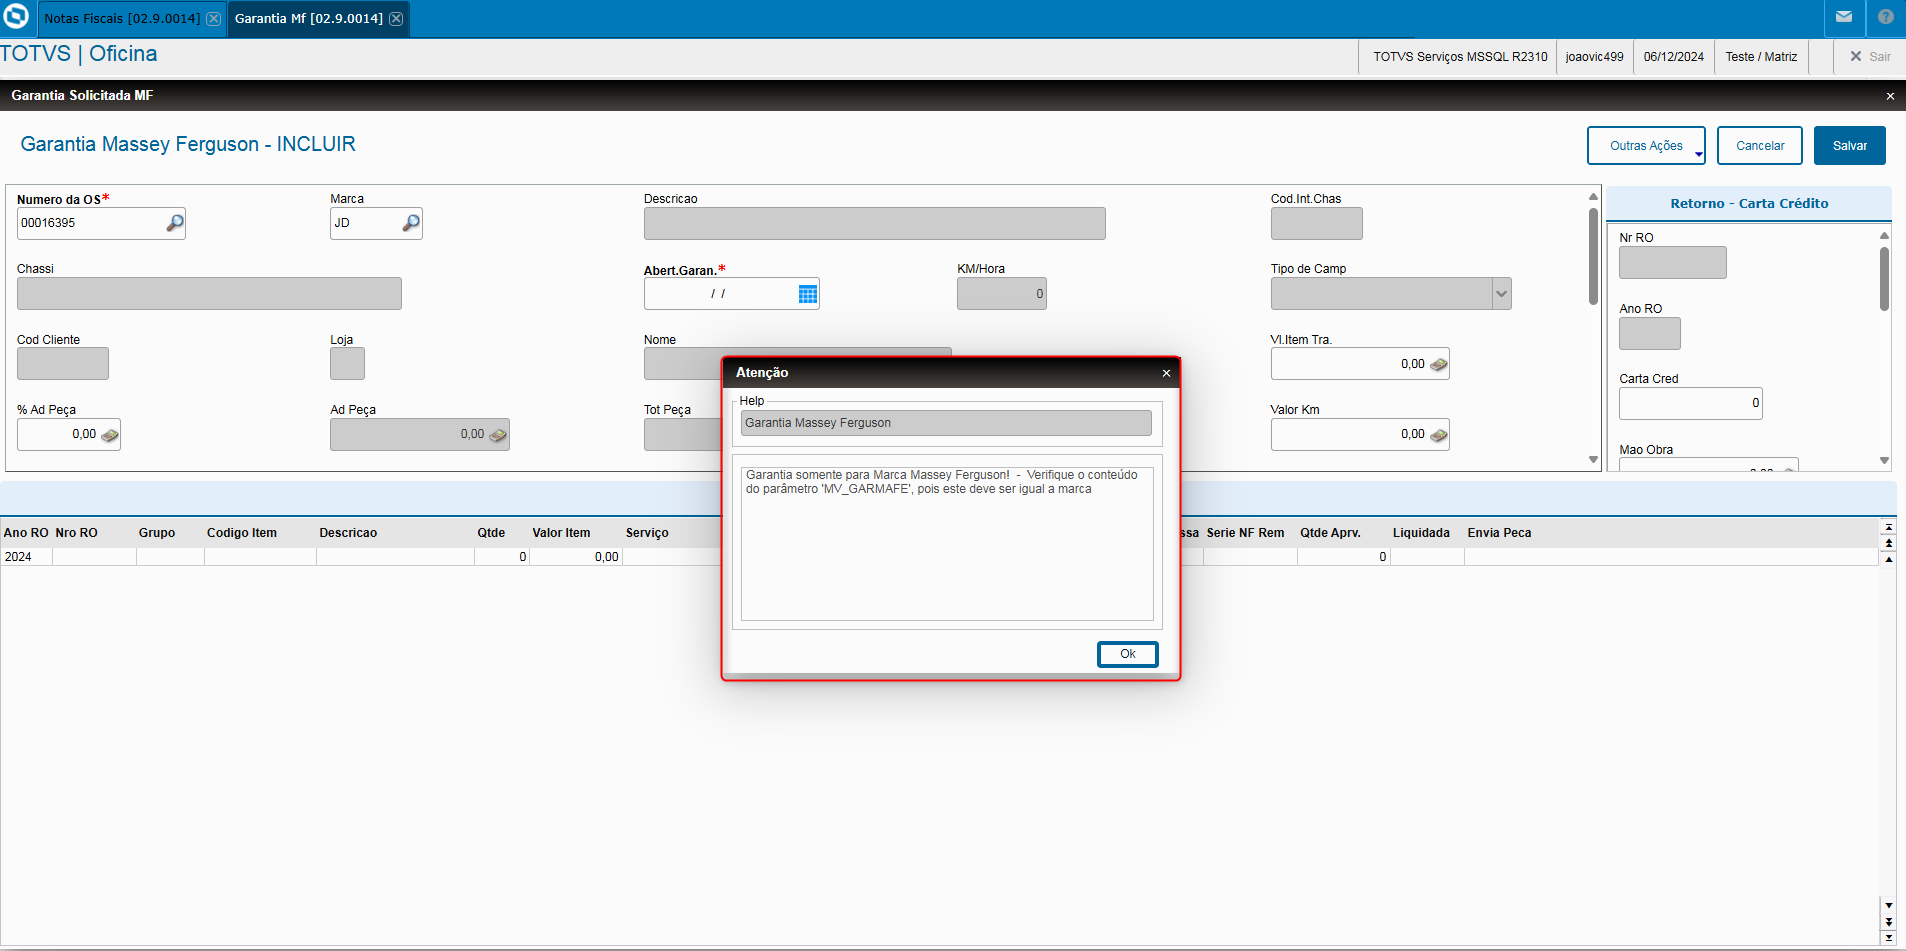Sort by Codigo Item column header

pyautogui.click(x=242, y=533)
